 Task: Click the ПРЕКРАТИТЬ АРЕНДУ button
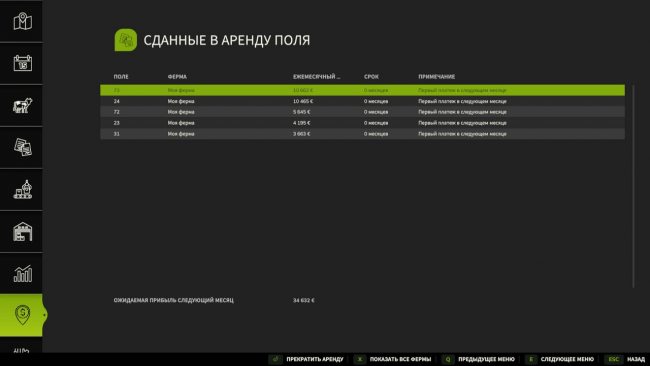coord(315,359)
